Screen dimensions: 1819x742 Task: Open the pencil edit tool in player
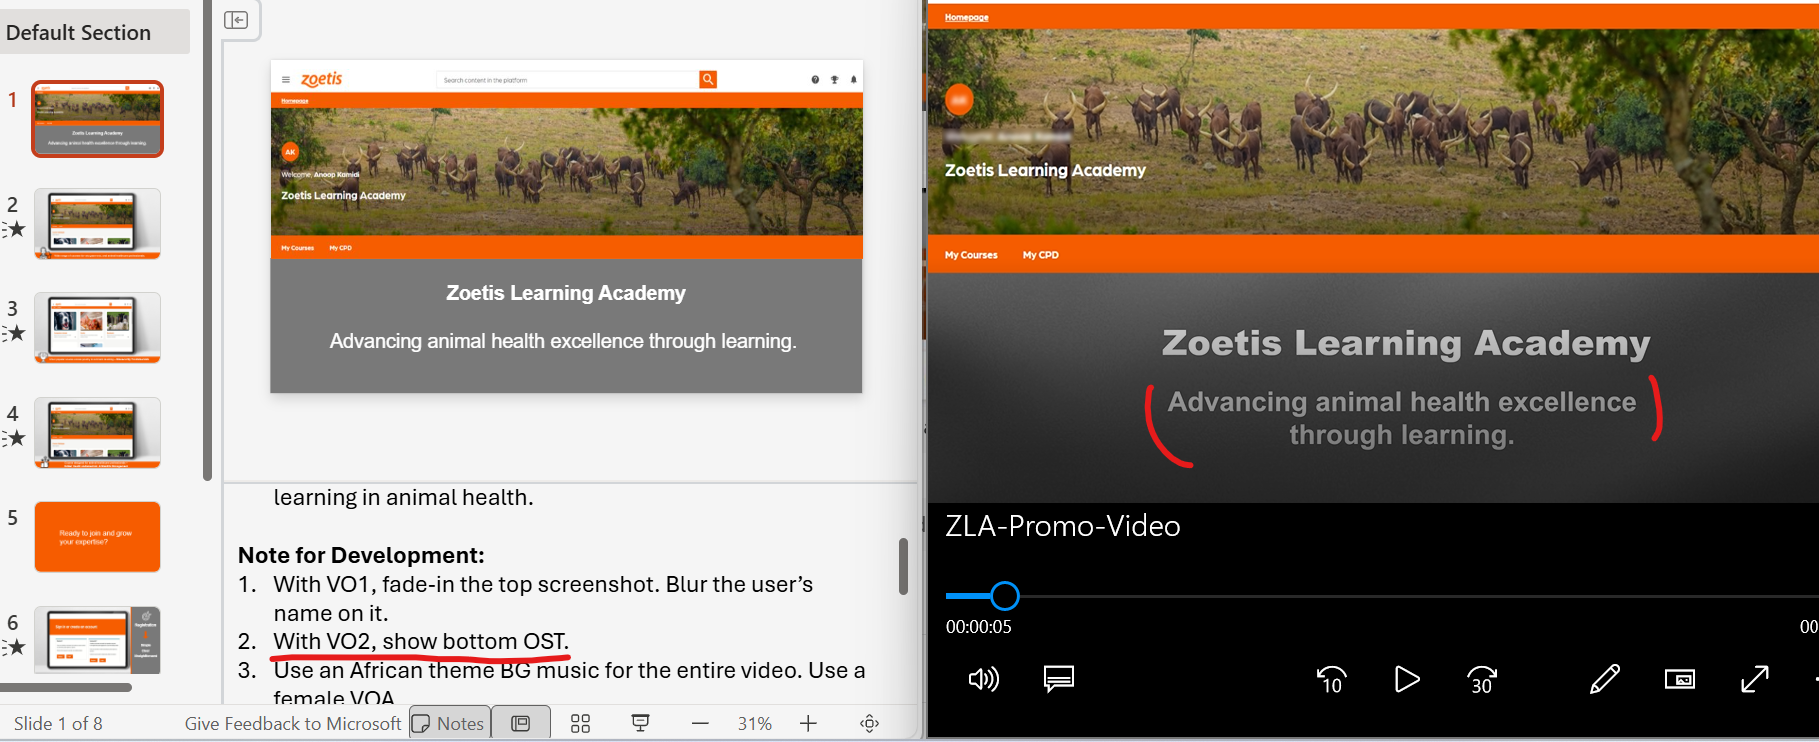pos(1604,680)
